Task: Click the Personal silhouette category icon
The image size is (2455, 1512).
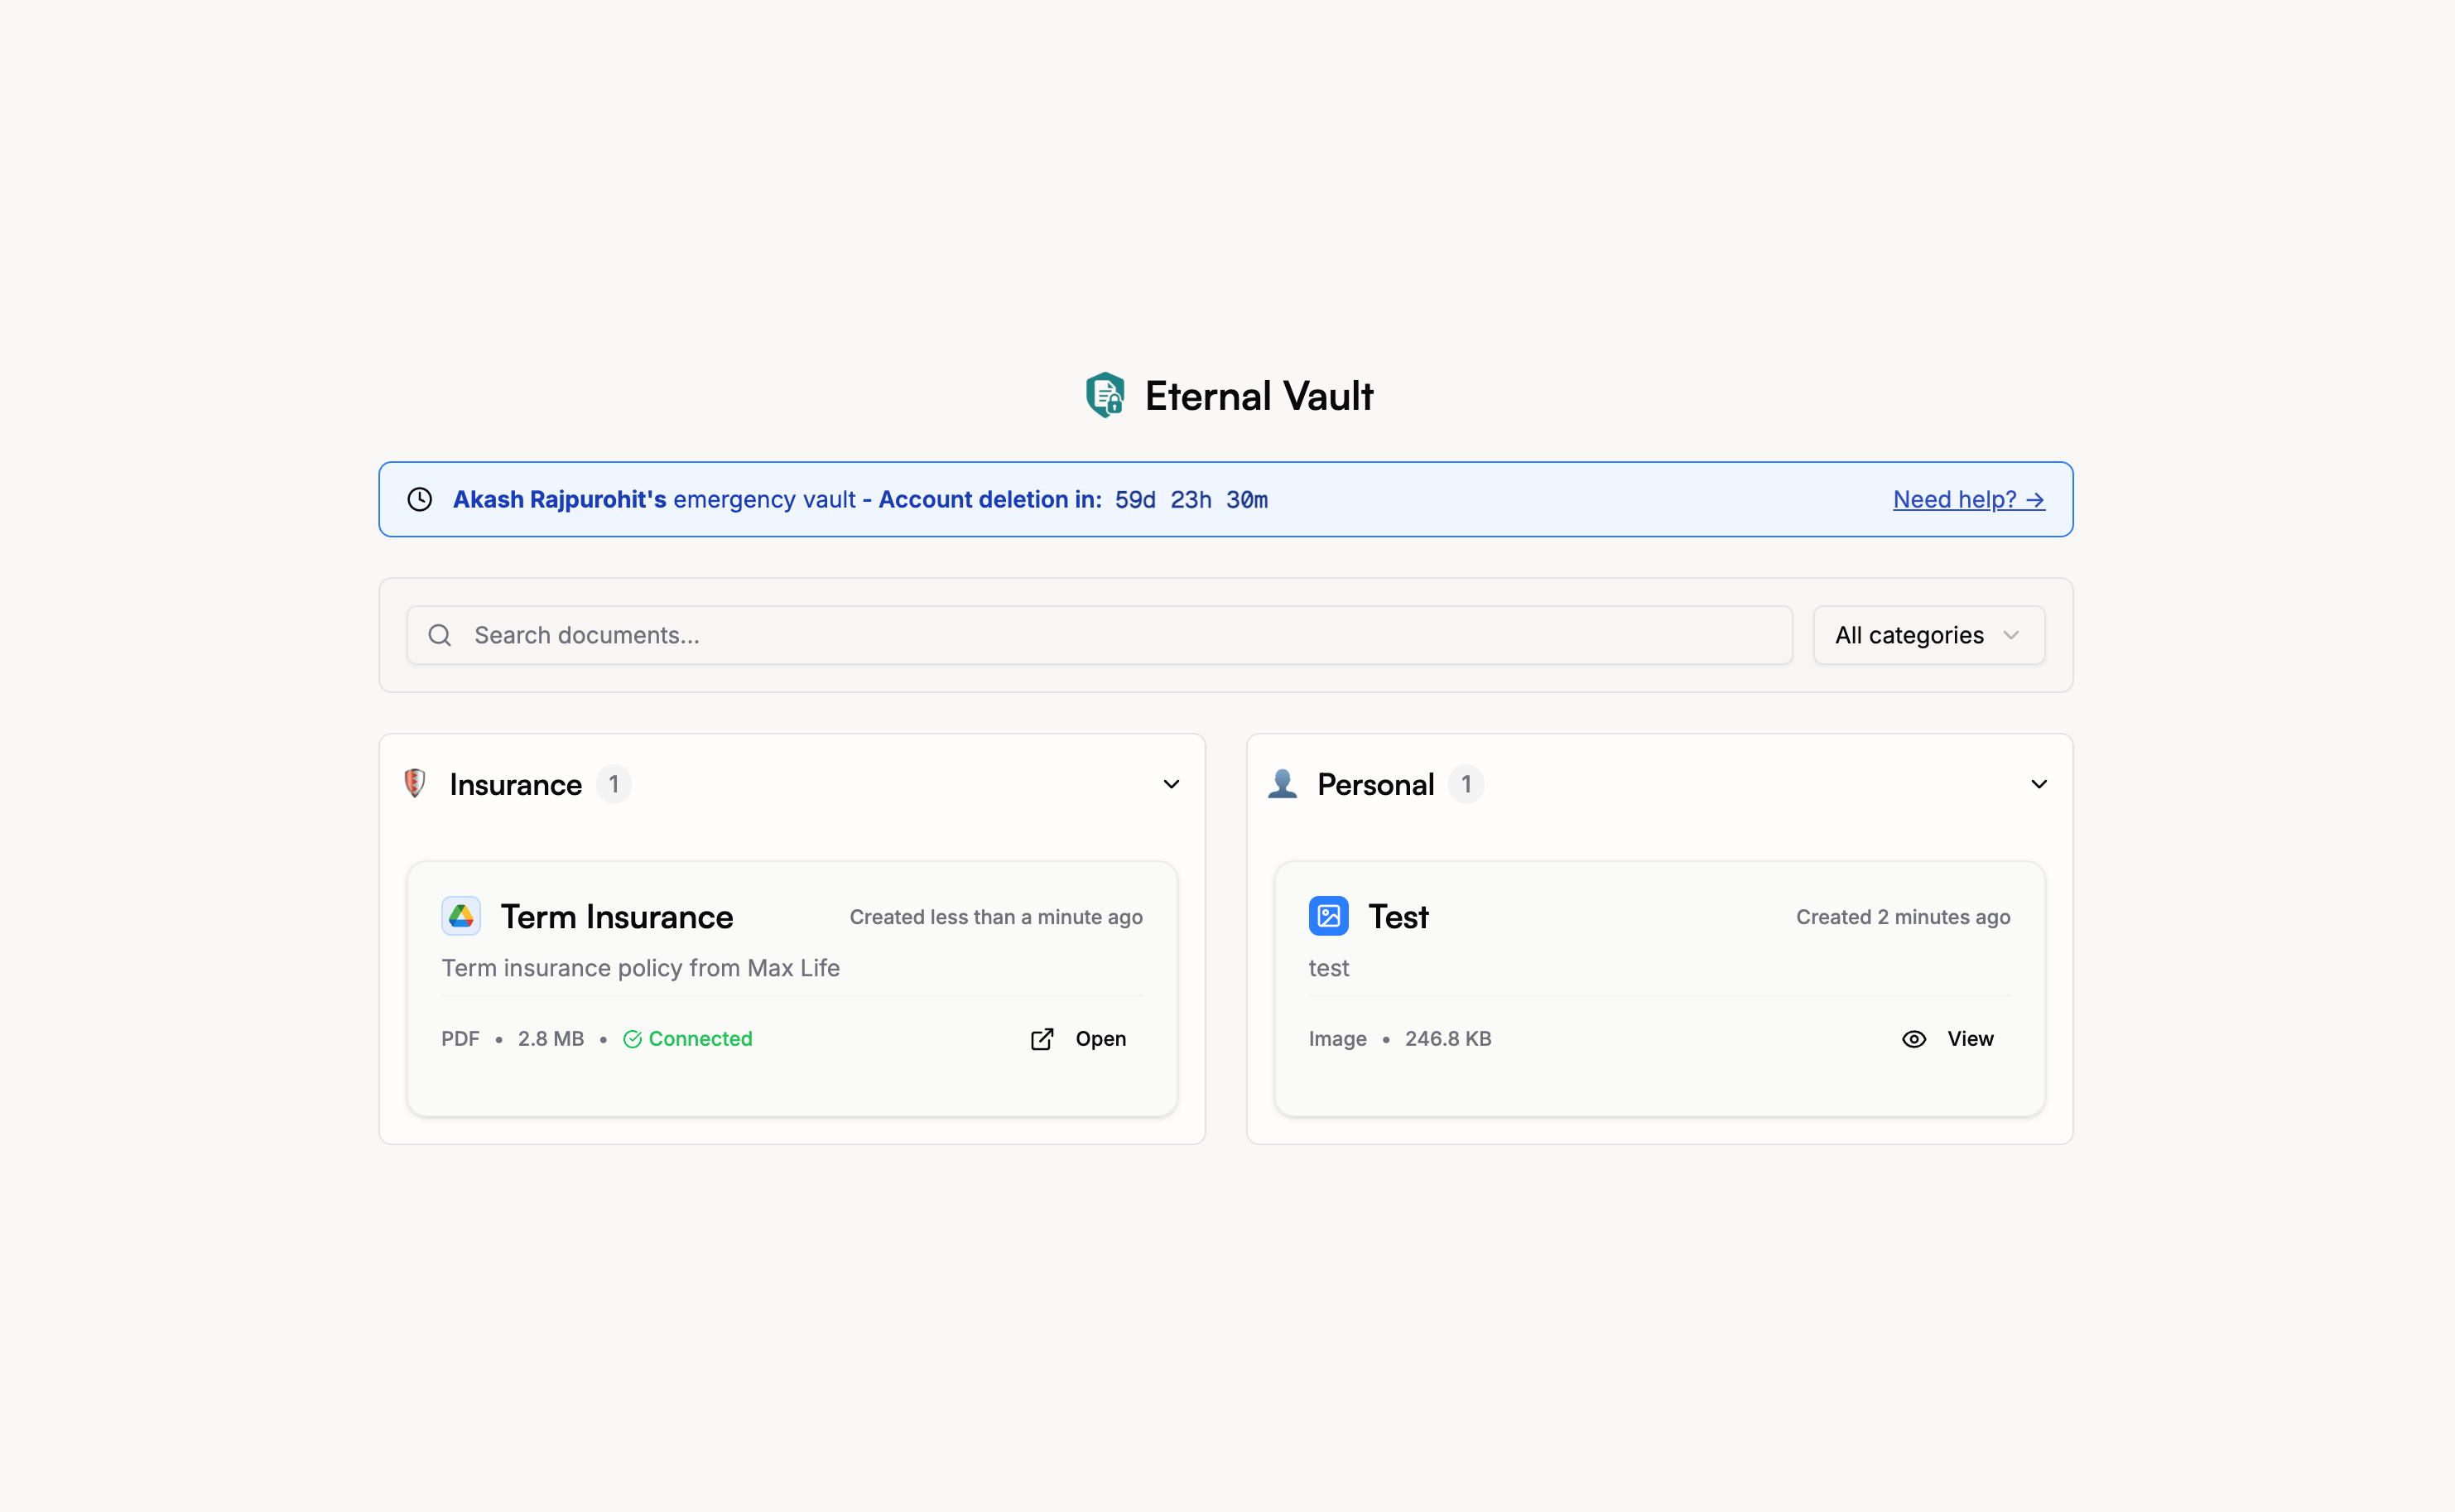Action: click(x=1282, y=783)
